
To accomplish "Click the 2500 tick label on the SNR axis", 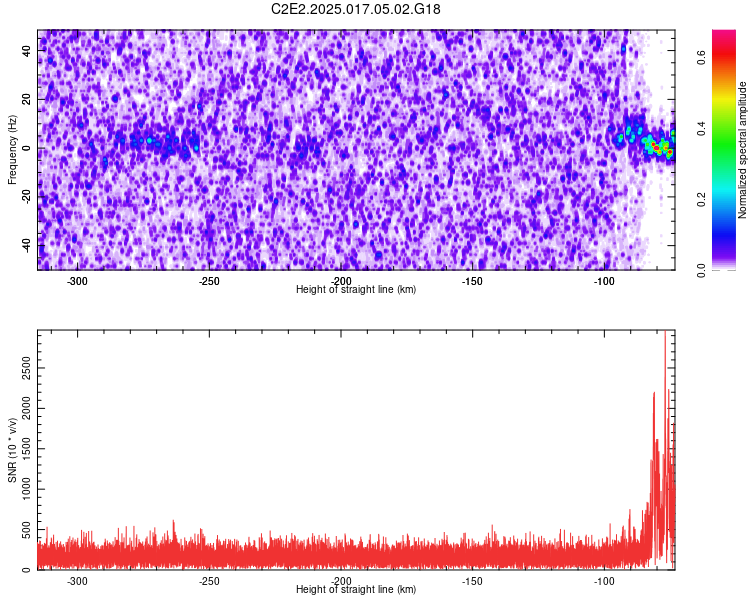I will 27,367.
